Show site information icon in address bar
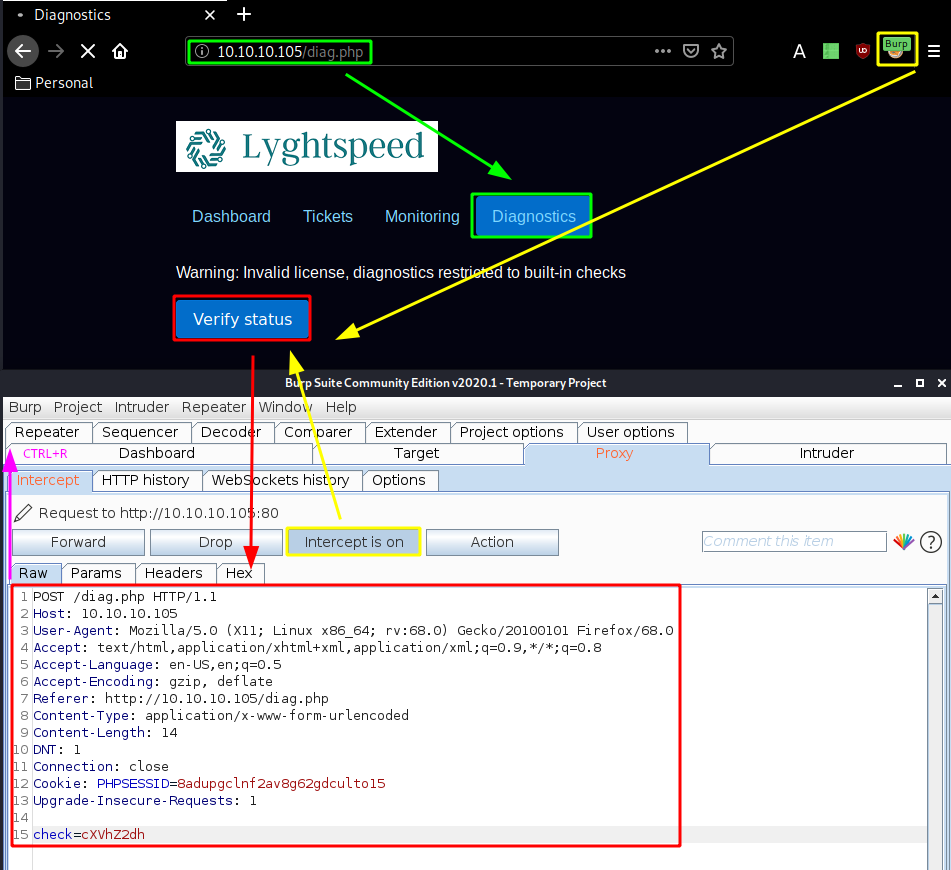The height and width of the screenshot is (870, 951). (x=202, y=52)
